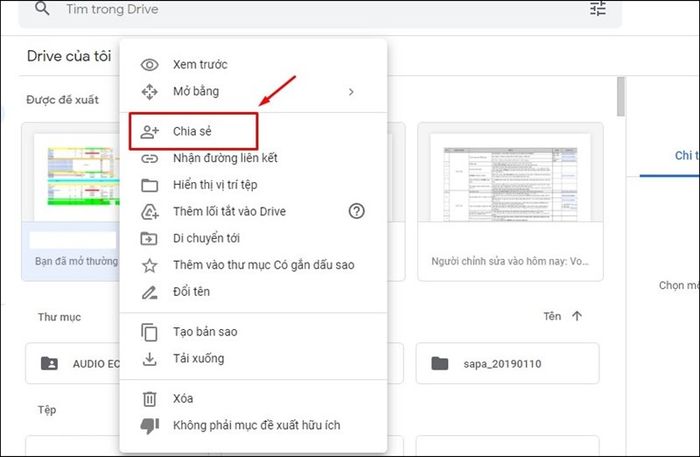Click the download icon beside Tải xuống
The image size is (700, 457).
[150, 359]
